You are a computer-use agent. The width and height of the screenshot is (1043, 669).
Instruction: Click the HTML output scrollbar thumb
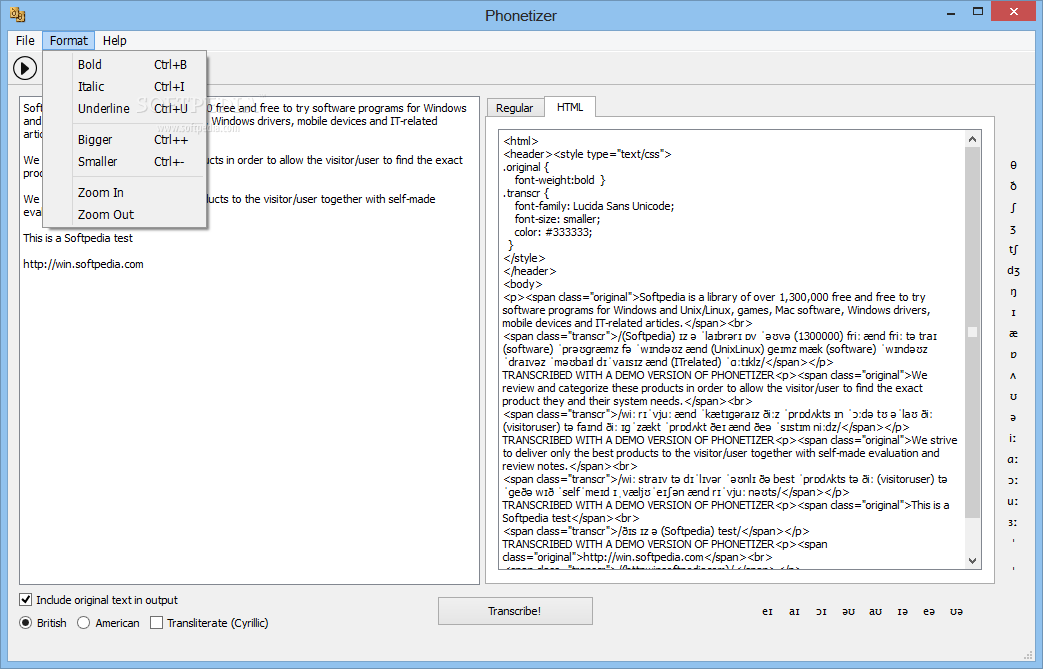point(972,333)
